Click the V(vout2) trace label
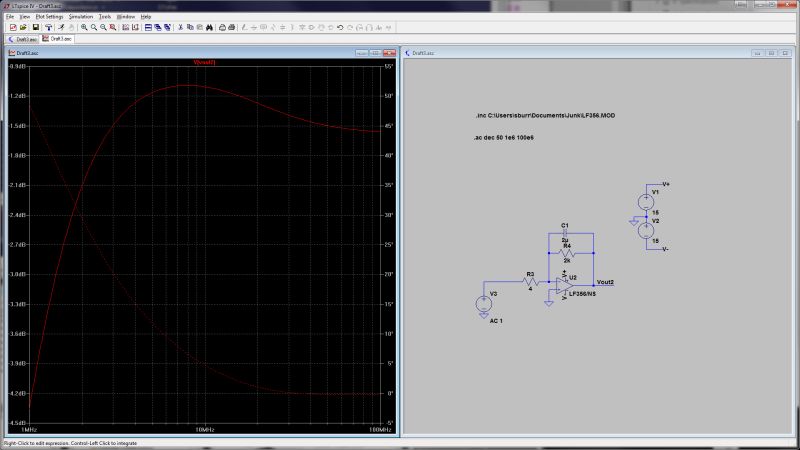Screen dimensions: 800x450 (x=204, y=62)
